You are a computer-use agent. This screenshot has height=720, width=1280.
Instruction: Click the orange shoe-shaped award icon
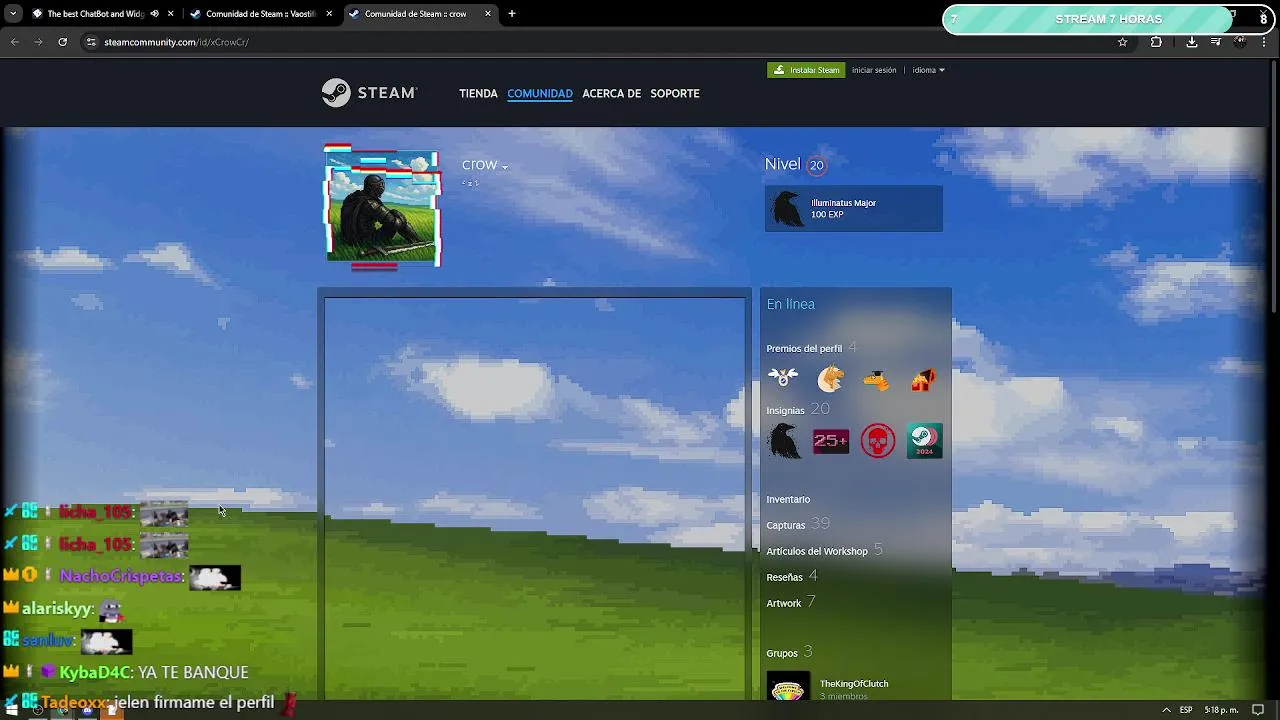(877, 380)
